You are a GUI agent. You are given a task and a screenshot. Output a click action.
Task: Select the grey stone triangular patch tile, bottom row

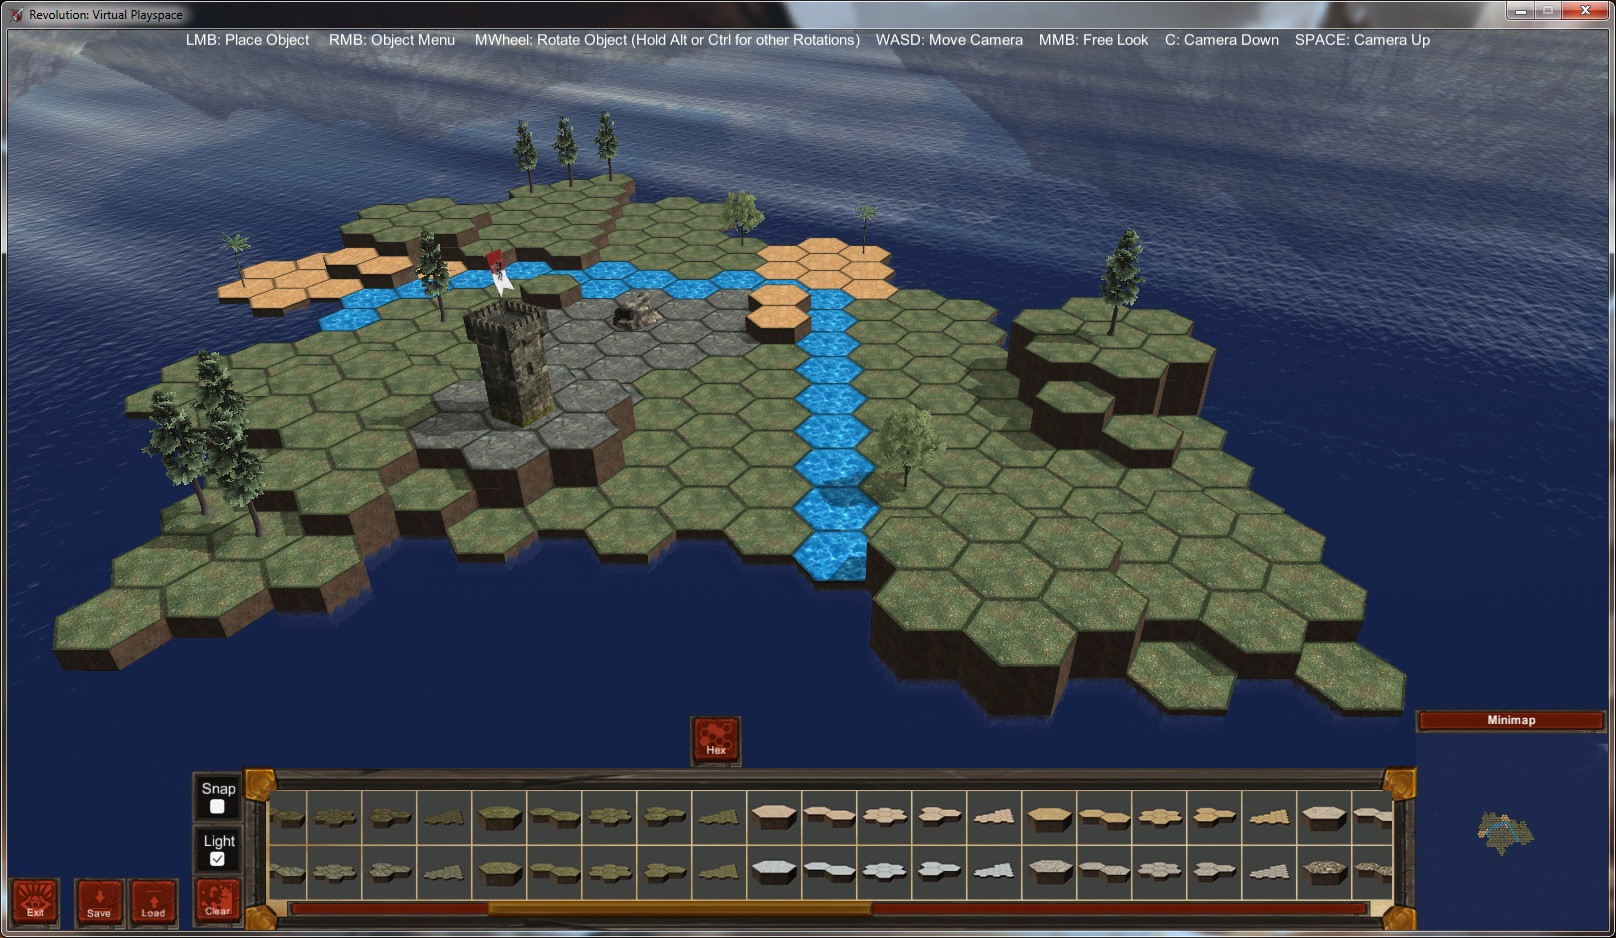tap(1268, 871)
